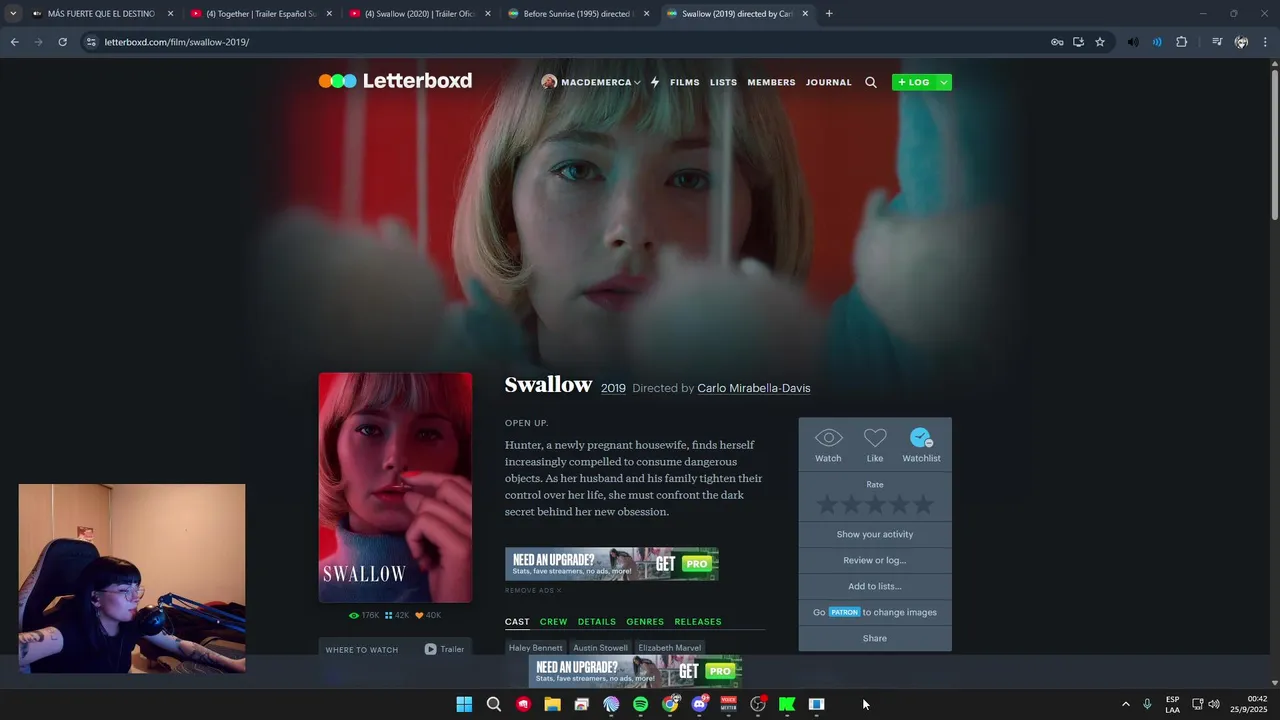Rate the film one star
Image resolution: width=1280 pixels, height=720 pixels.
pyautogui.click(x=827, y=505)
